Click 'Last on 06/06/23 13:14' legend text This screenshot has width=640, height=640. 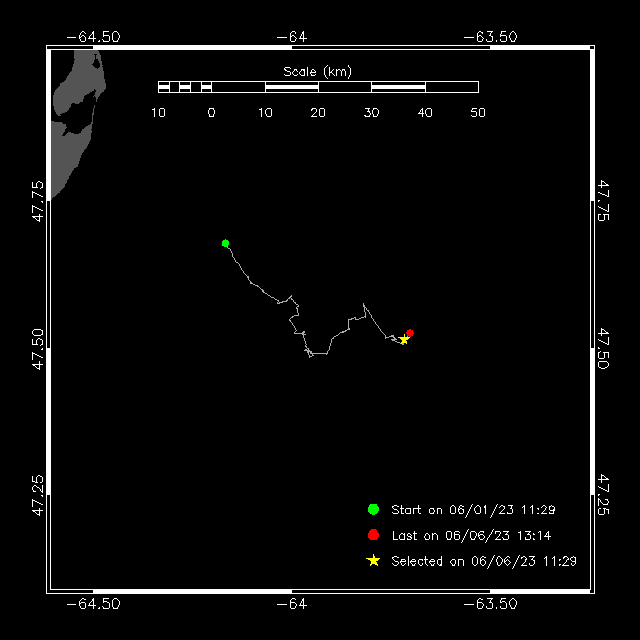[x=471, y=536]
